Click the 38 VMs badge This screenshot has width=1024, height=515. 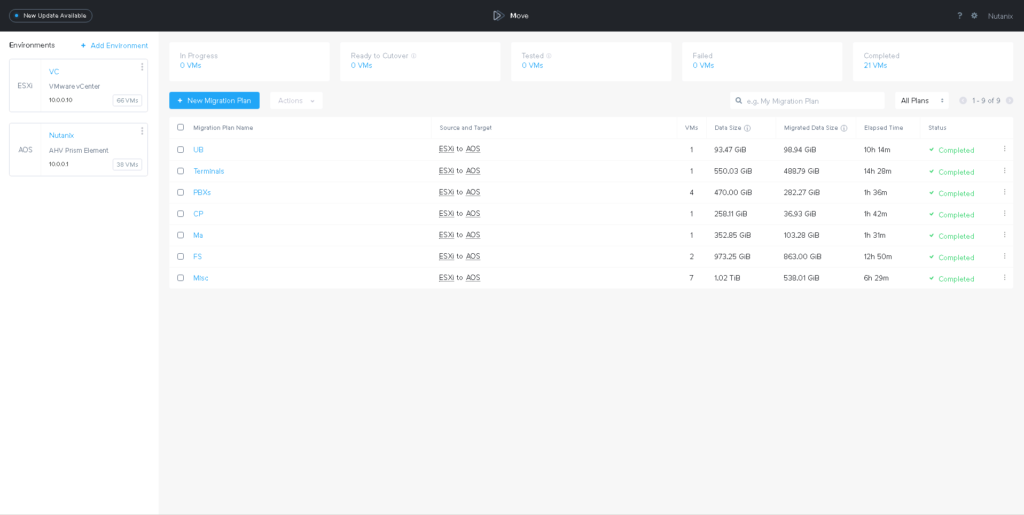pyautogui.click(x=127, y=164)
